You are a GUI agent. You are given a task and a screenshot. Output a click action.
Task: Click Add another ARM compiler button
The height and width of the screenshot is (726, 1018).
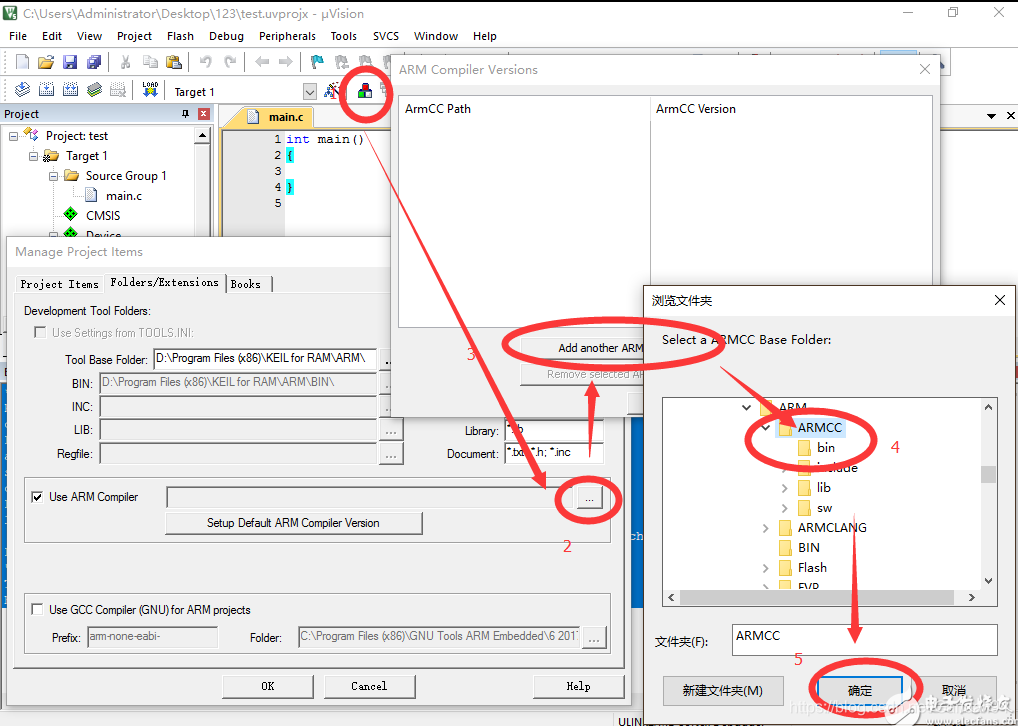point(582,348)
